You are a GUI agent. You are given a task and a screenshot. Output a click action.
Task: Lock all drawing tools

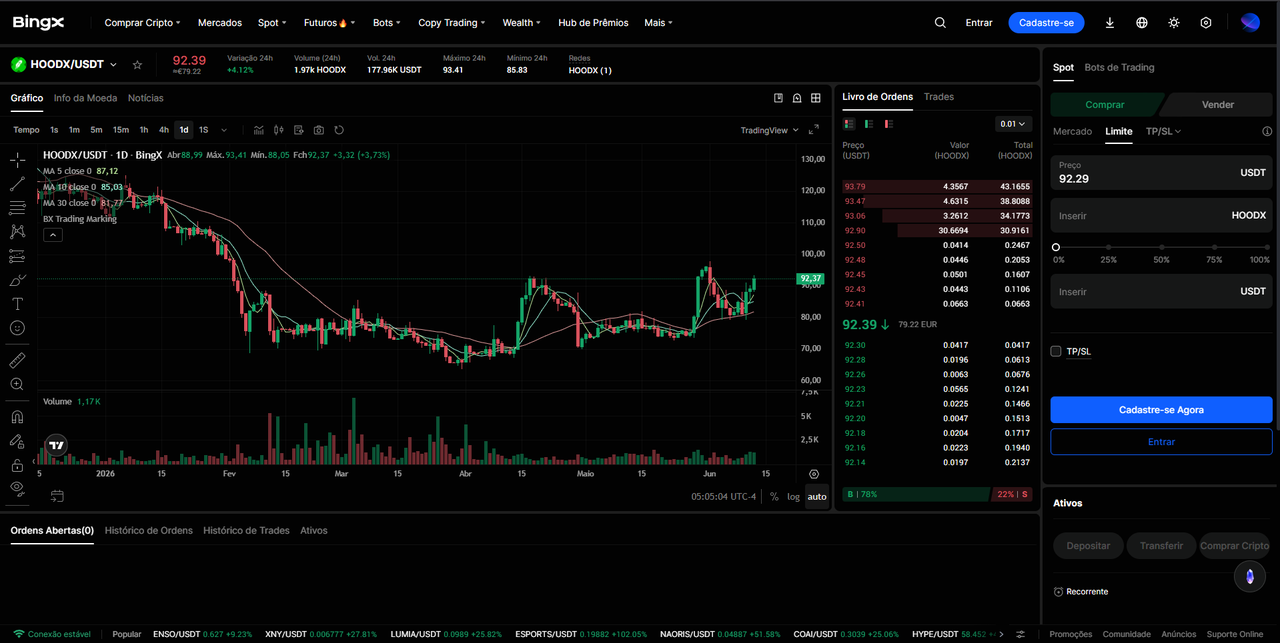[17, 465]
